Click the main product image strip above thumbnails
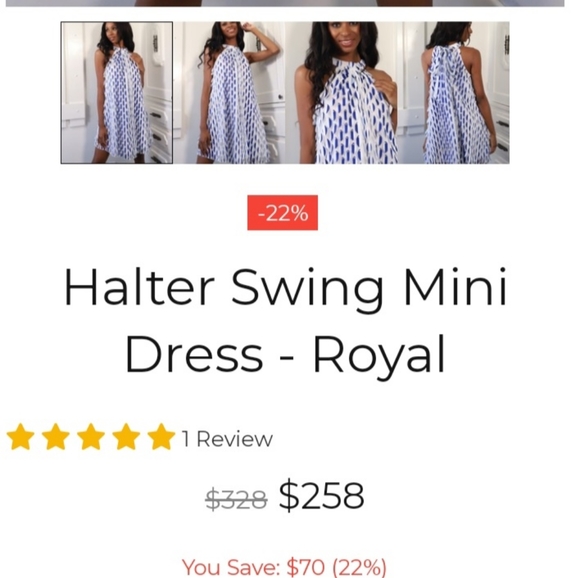 point(285,3)
